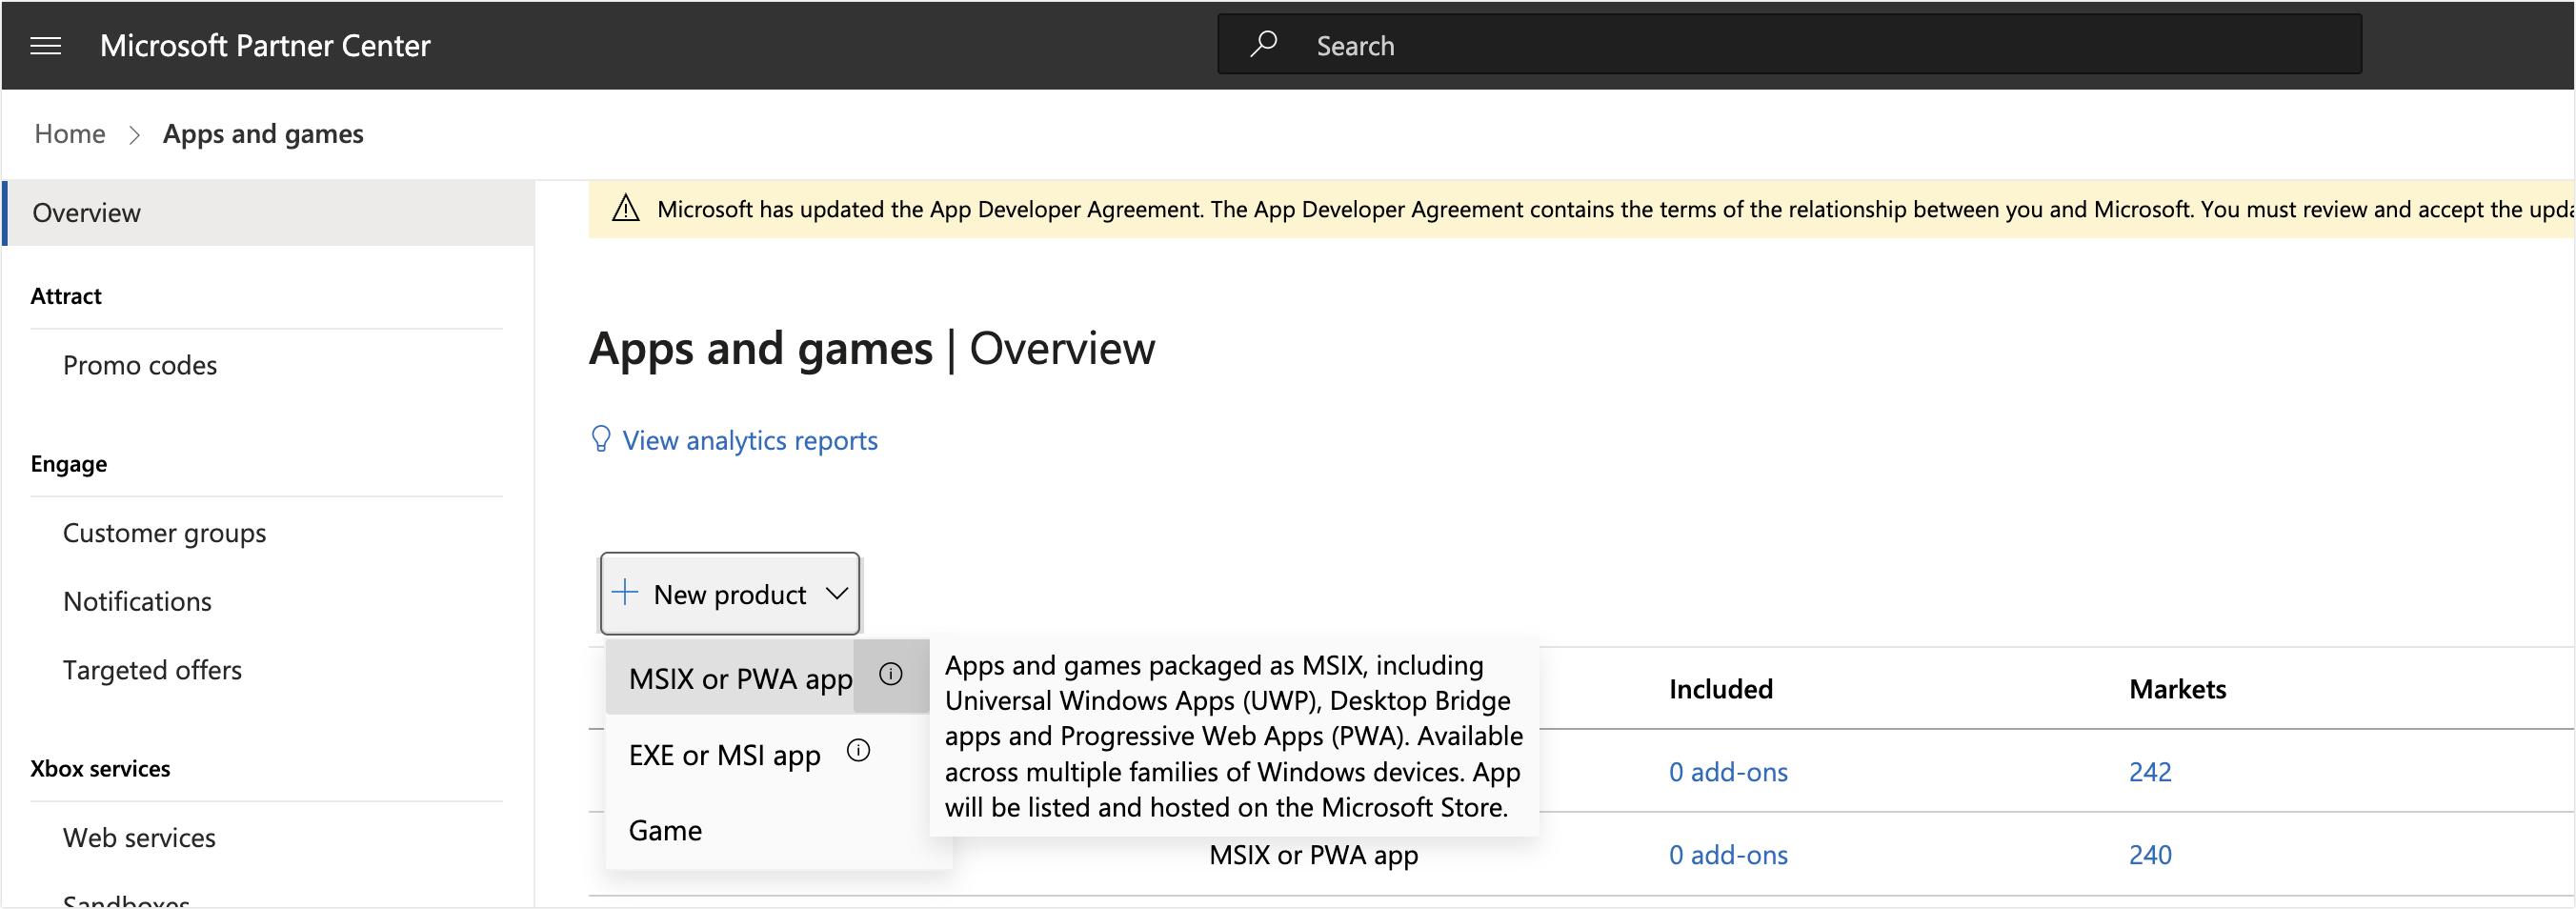Click the Microsoft Partner Center title
The image size is (2576, 909).
[265, 46]
